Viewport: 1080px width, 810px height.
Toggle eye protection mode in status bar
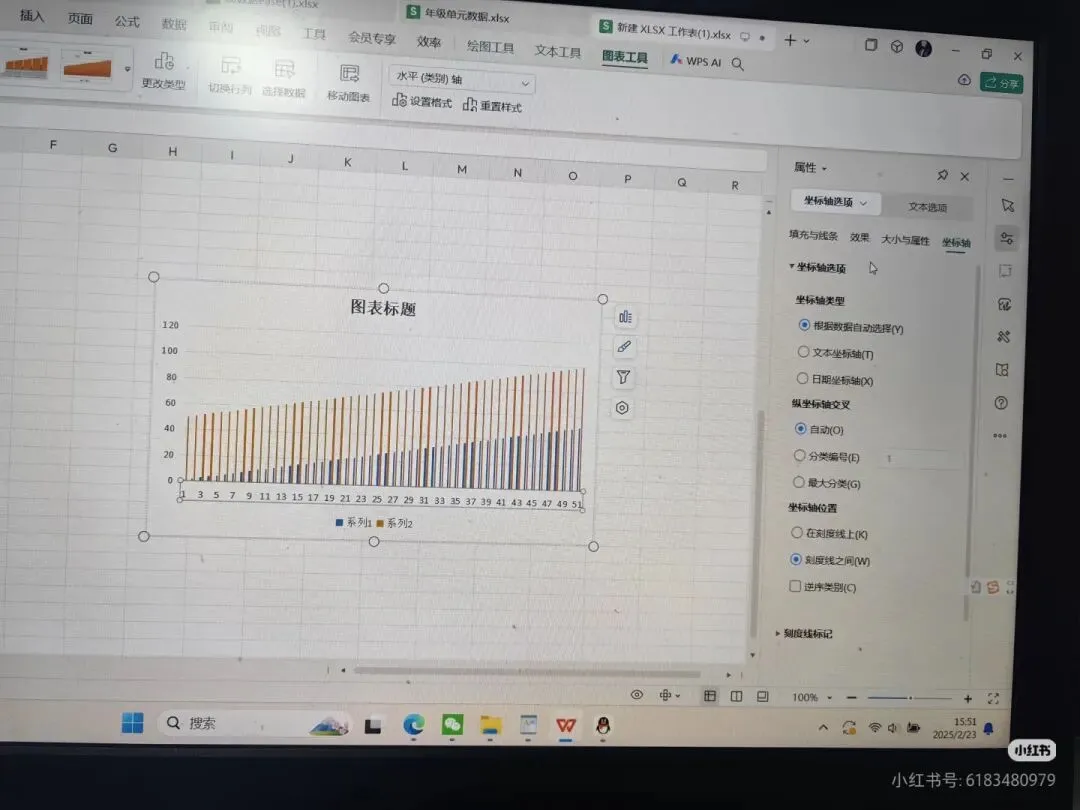[x=637, y=695]
